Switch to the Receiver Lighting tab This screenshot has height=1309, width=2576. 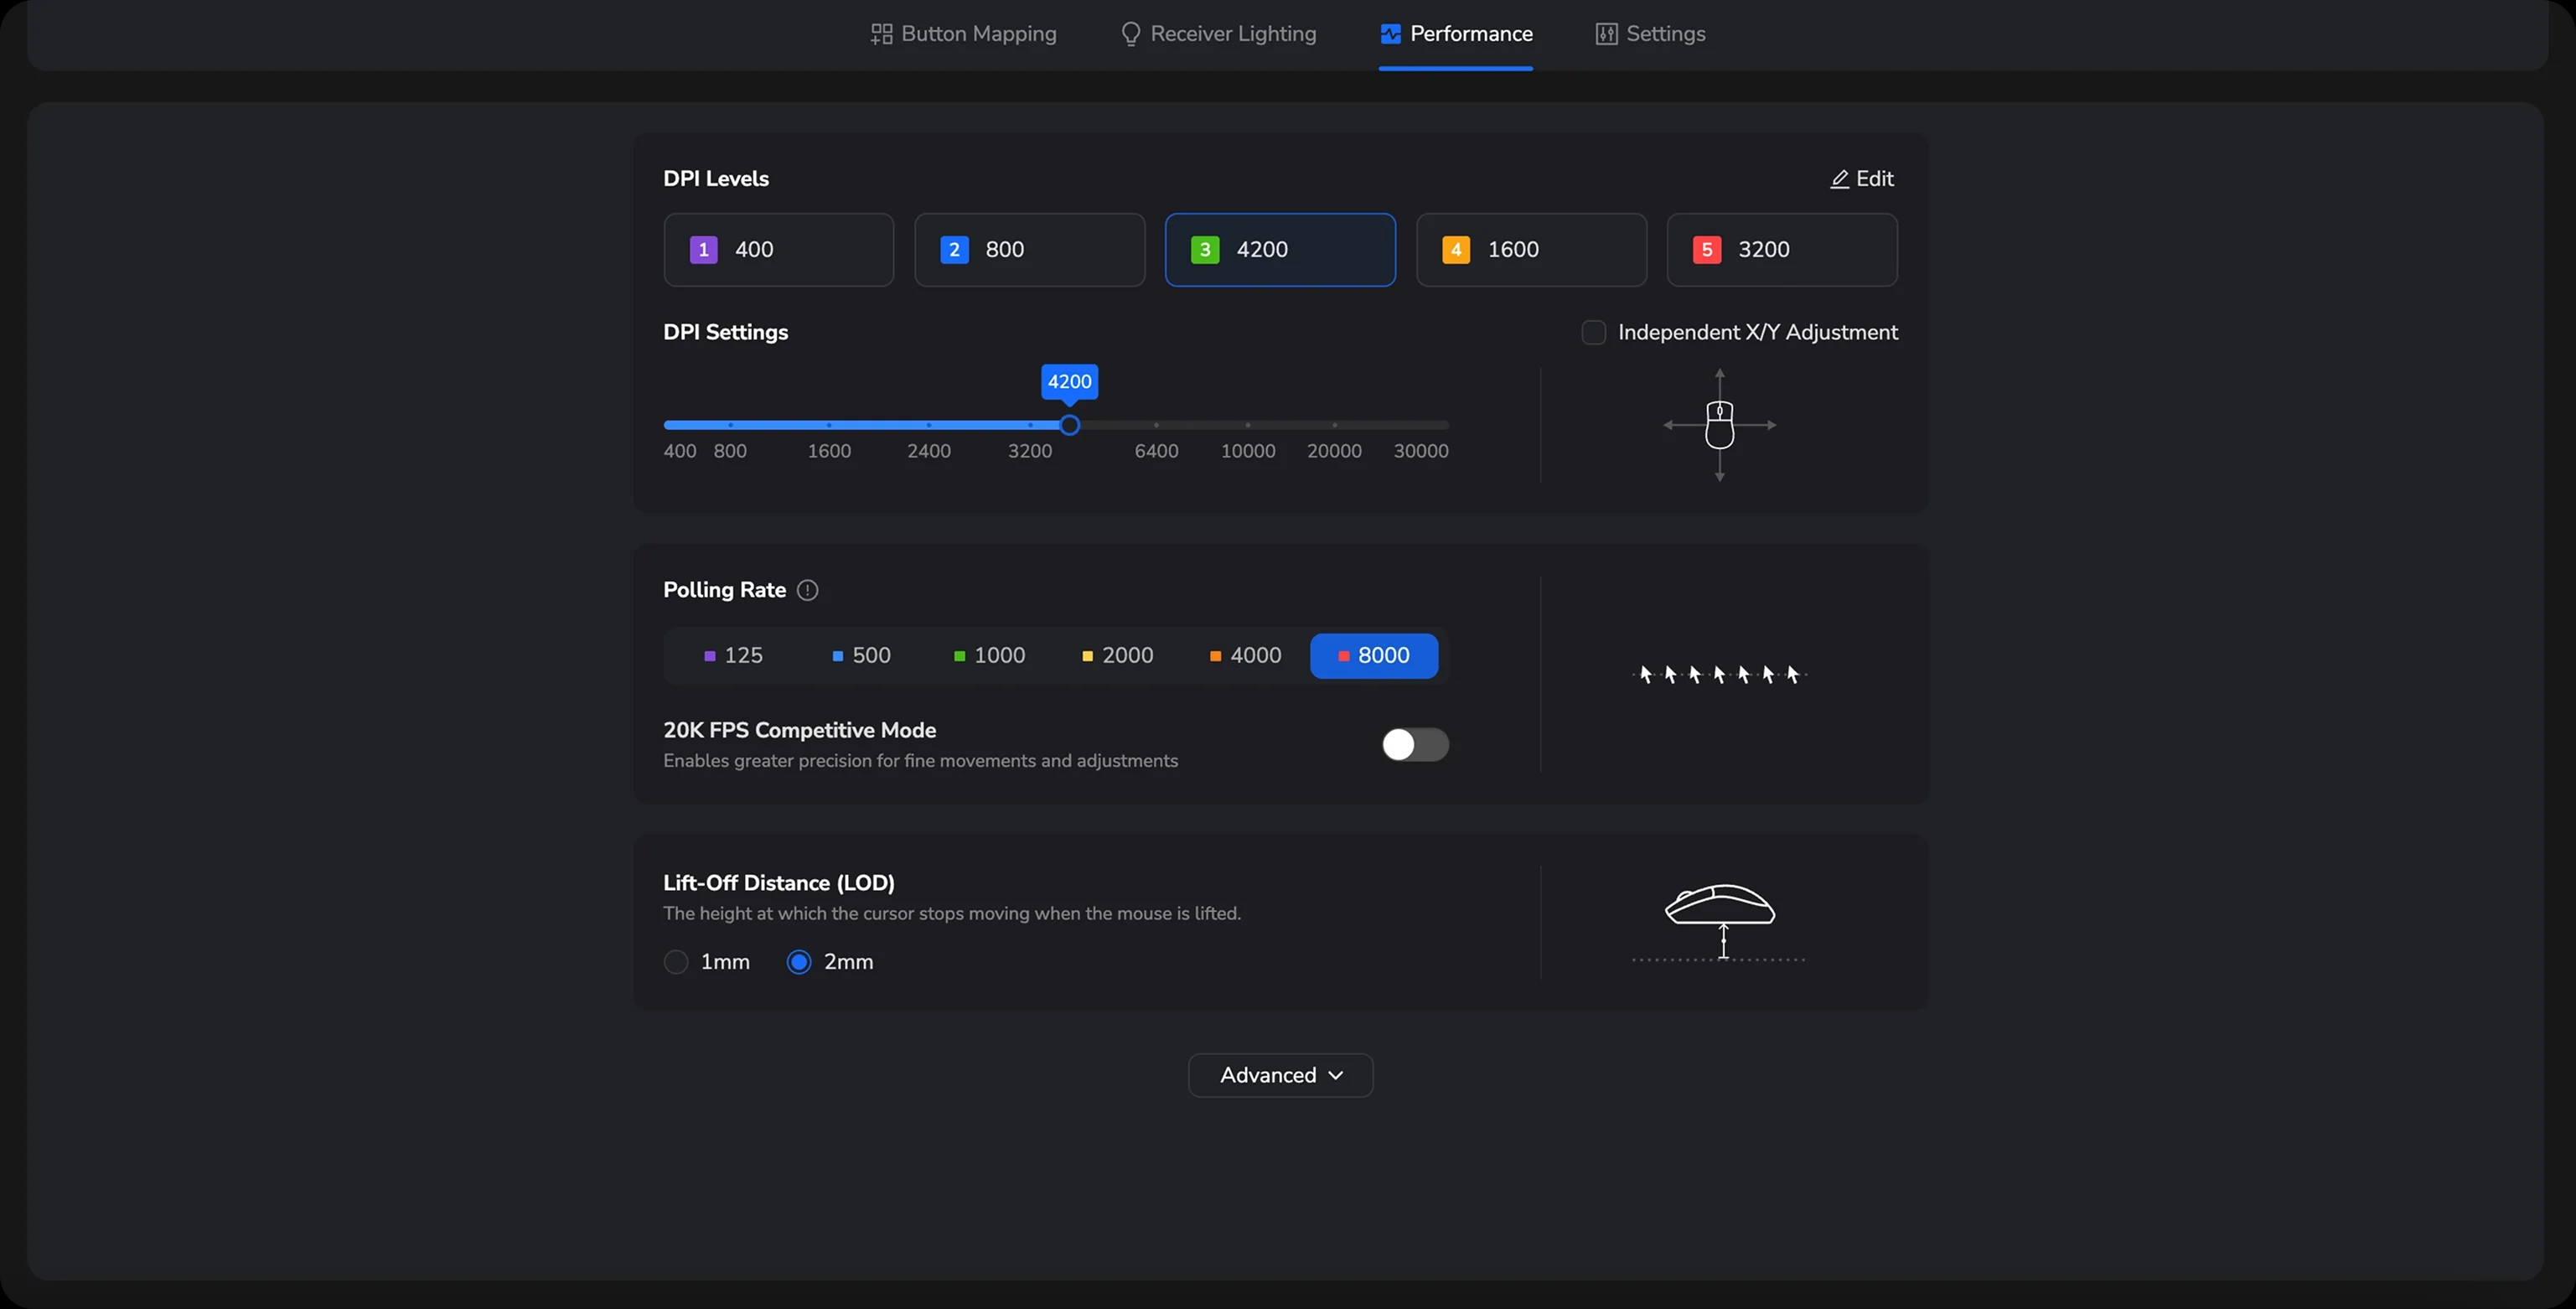pos(1232,34)
